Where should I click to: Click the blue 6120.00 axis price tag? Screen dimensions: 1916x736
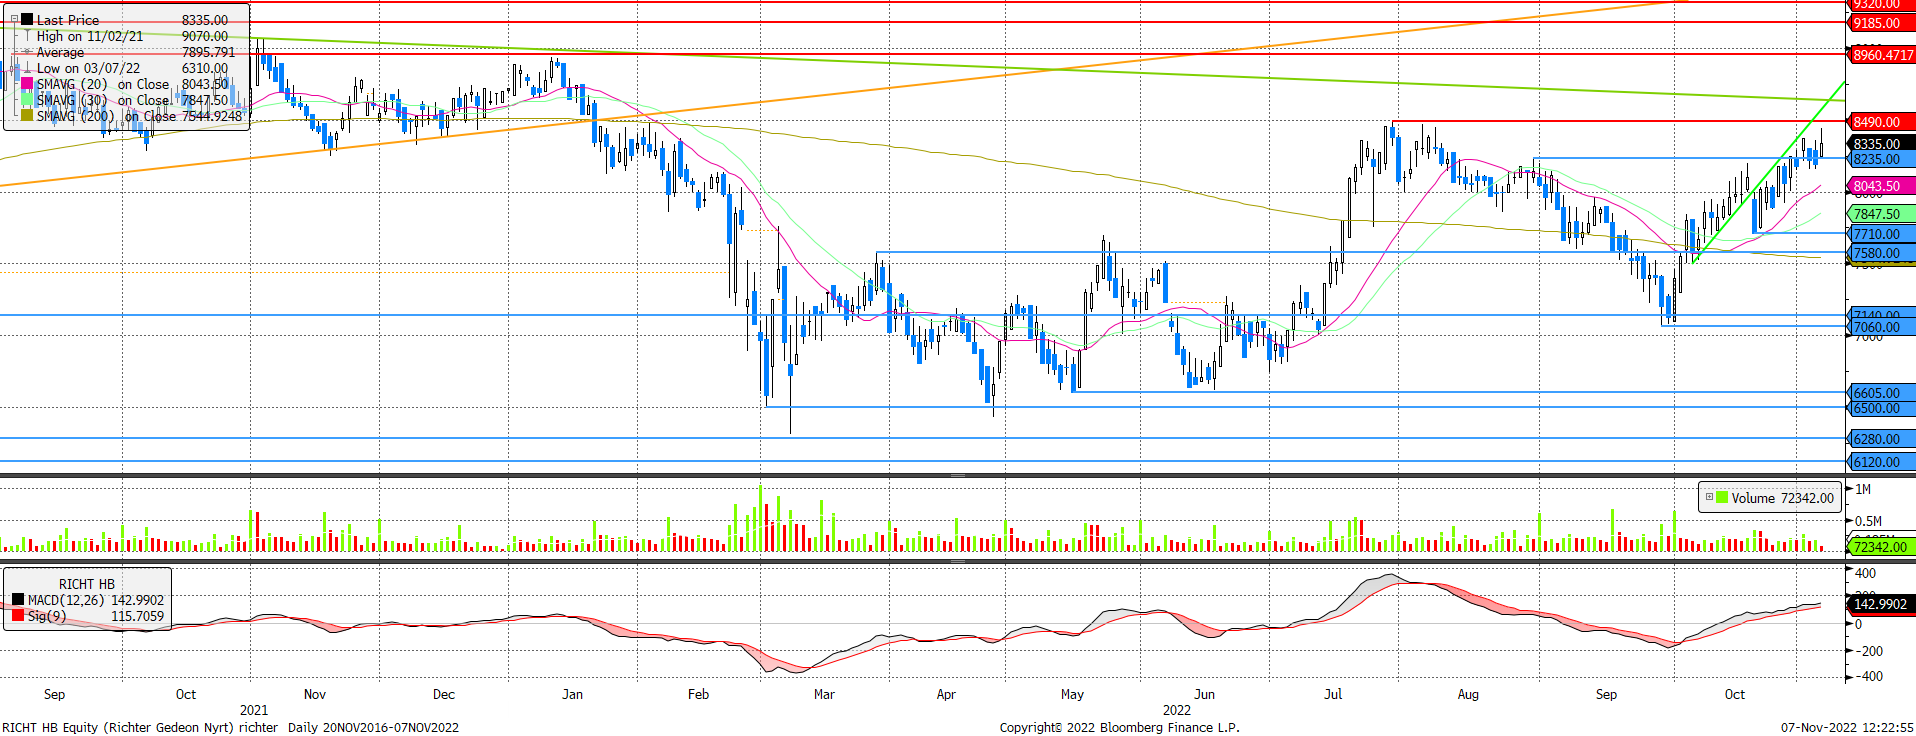click(x=1879, y=462)
